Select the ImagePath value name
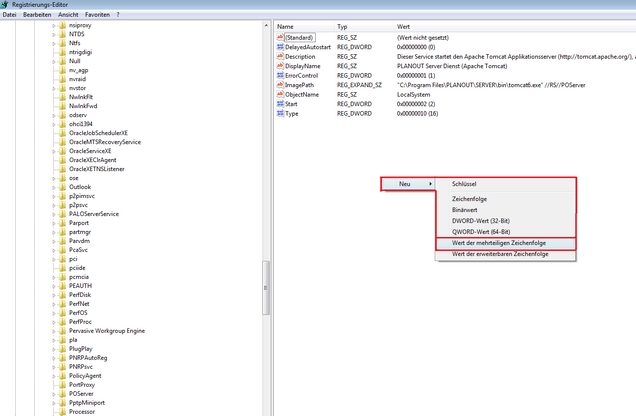Screen dimensions: 636x416 [x=299, y=85]
